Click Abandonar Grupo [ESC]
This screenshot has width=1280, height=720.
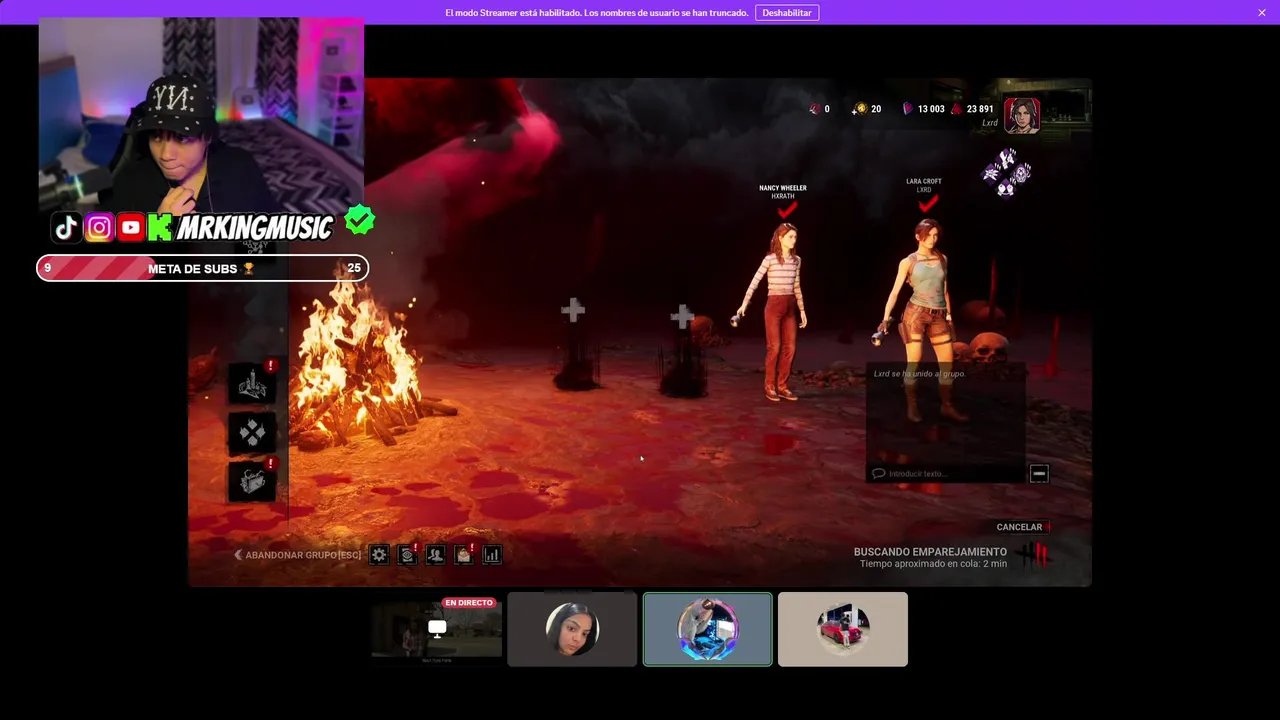[x=297, y=555]
